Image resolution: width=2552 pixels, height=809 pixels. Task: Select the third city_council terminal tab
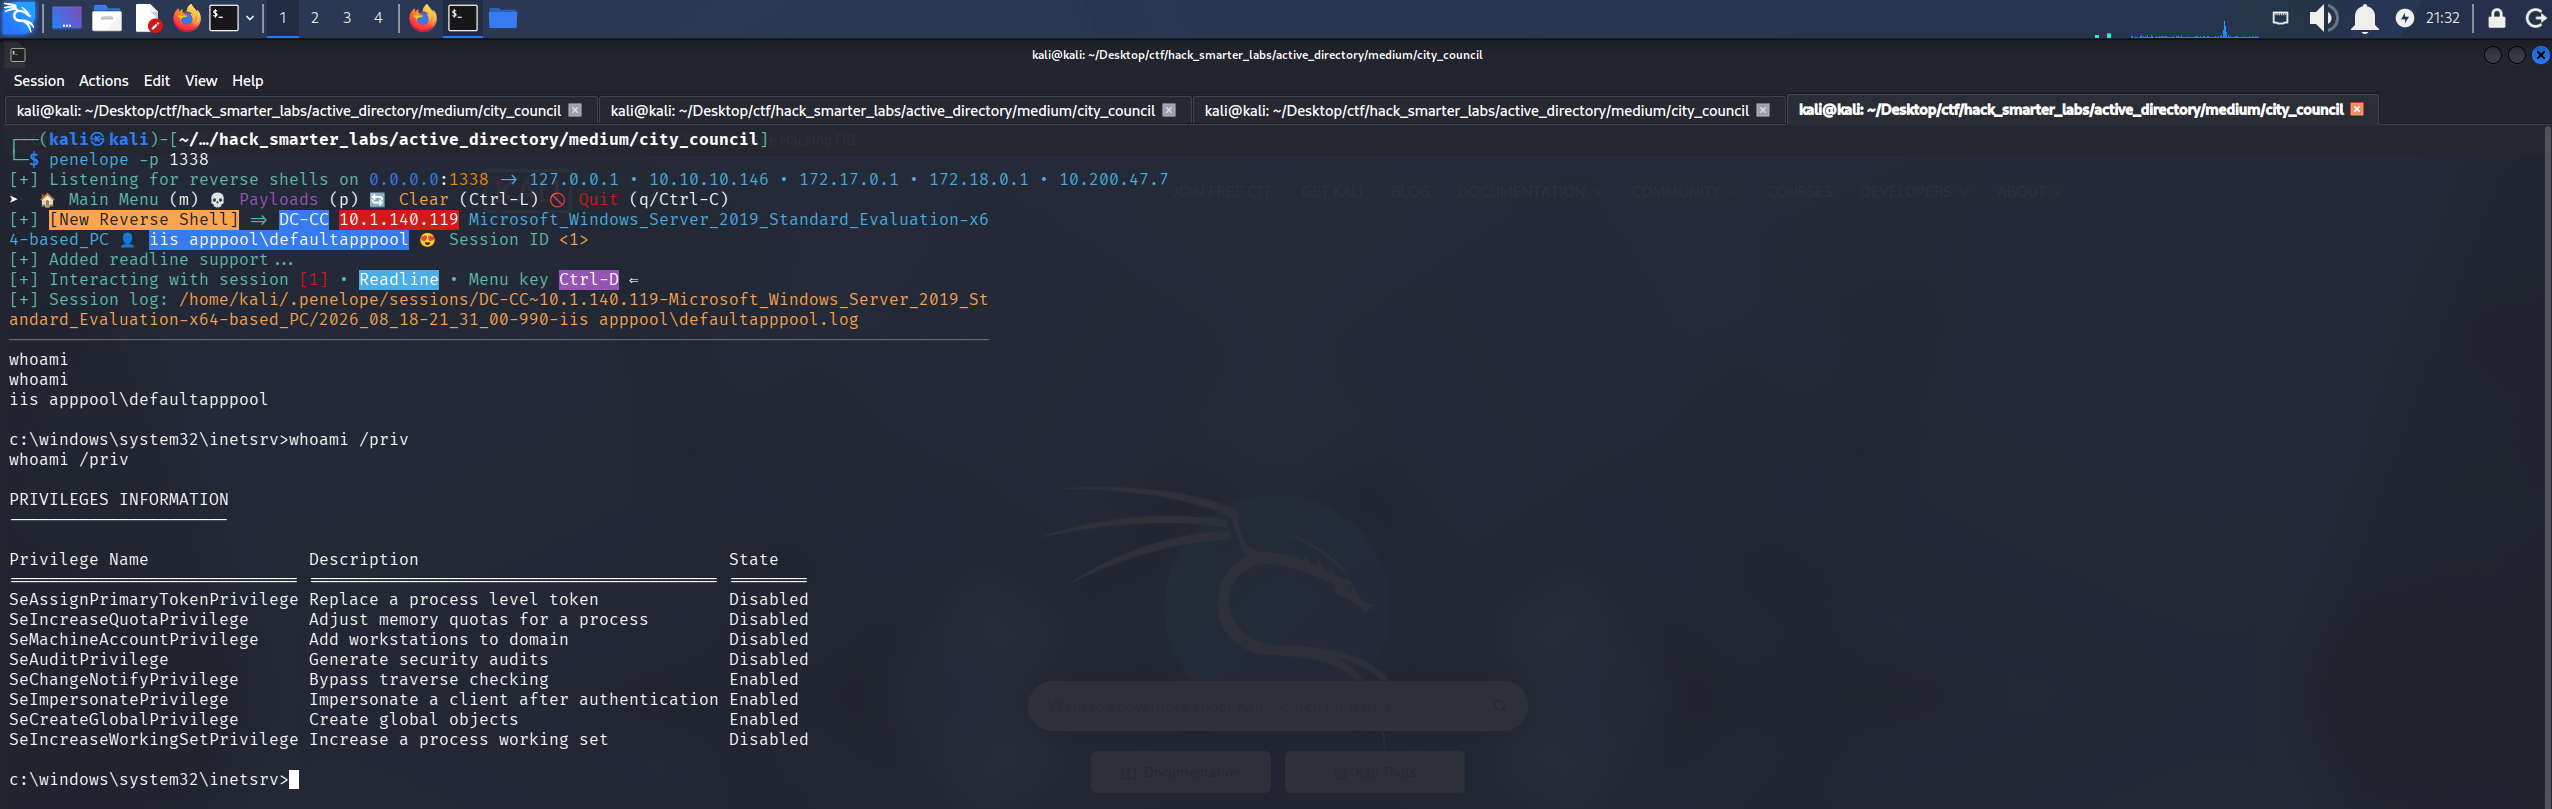pyautogui.click(x=1477, y=110)
